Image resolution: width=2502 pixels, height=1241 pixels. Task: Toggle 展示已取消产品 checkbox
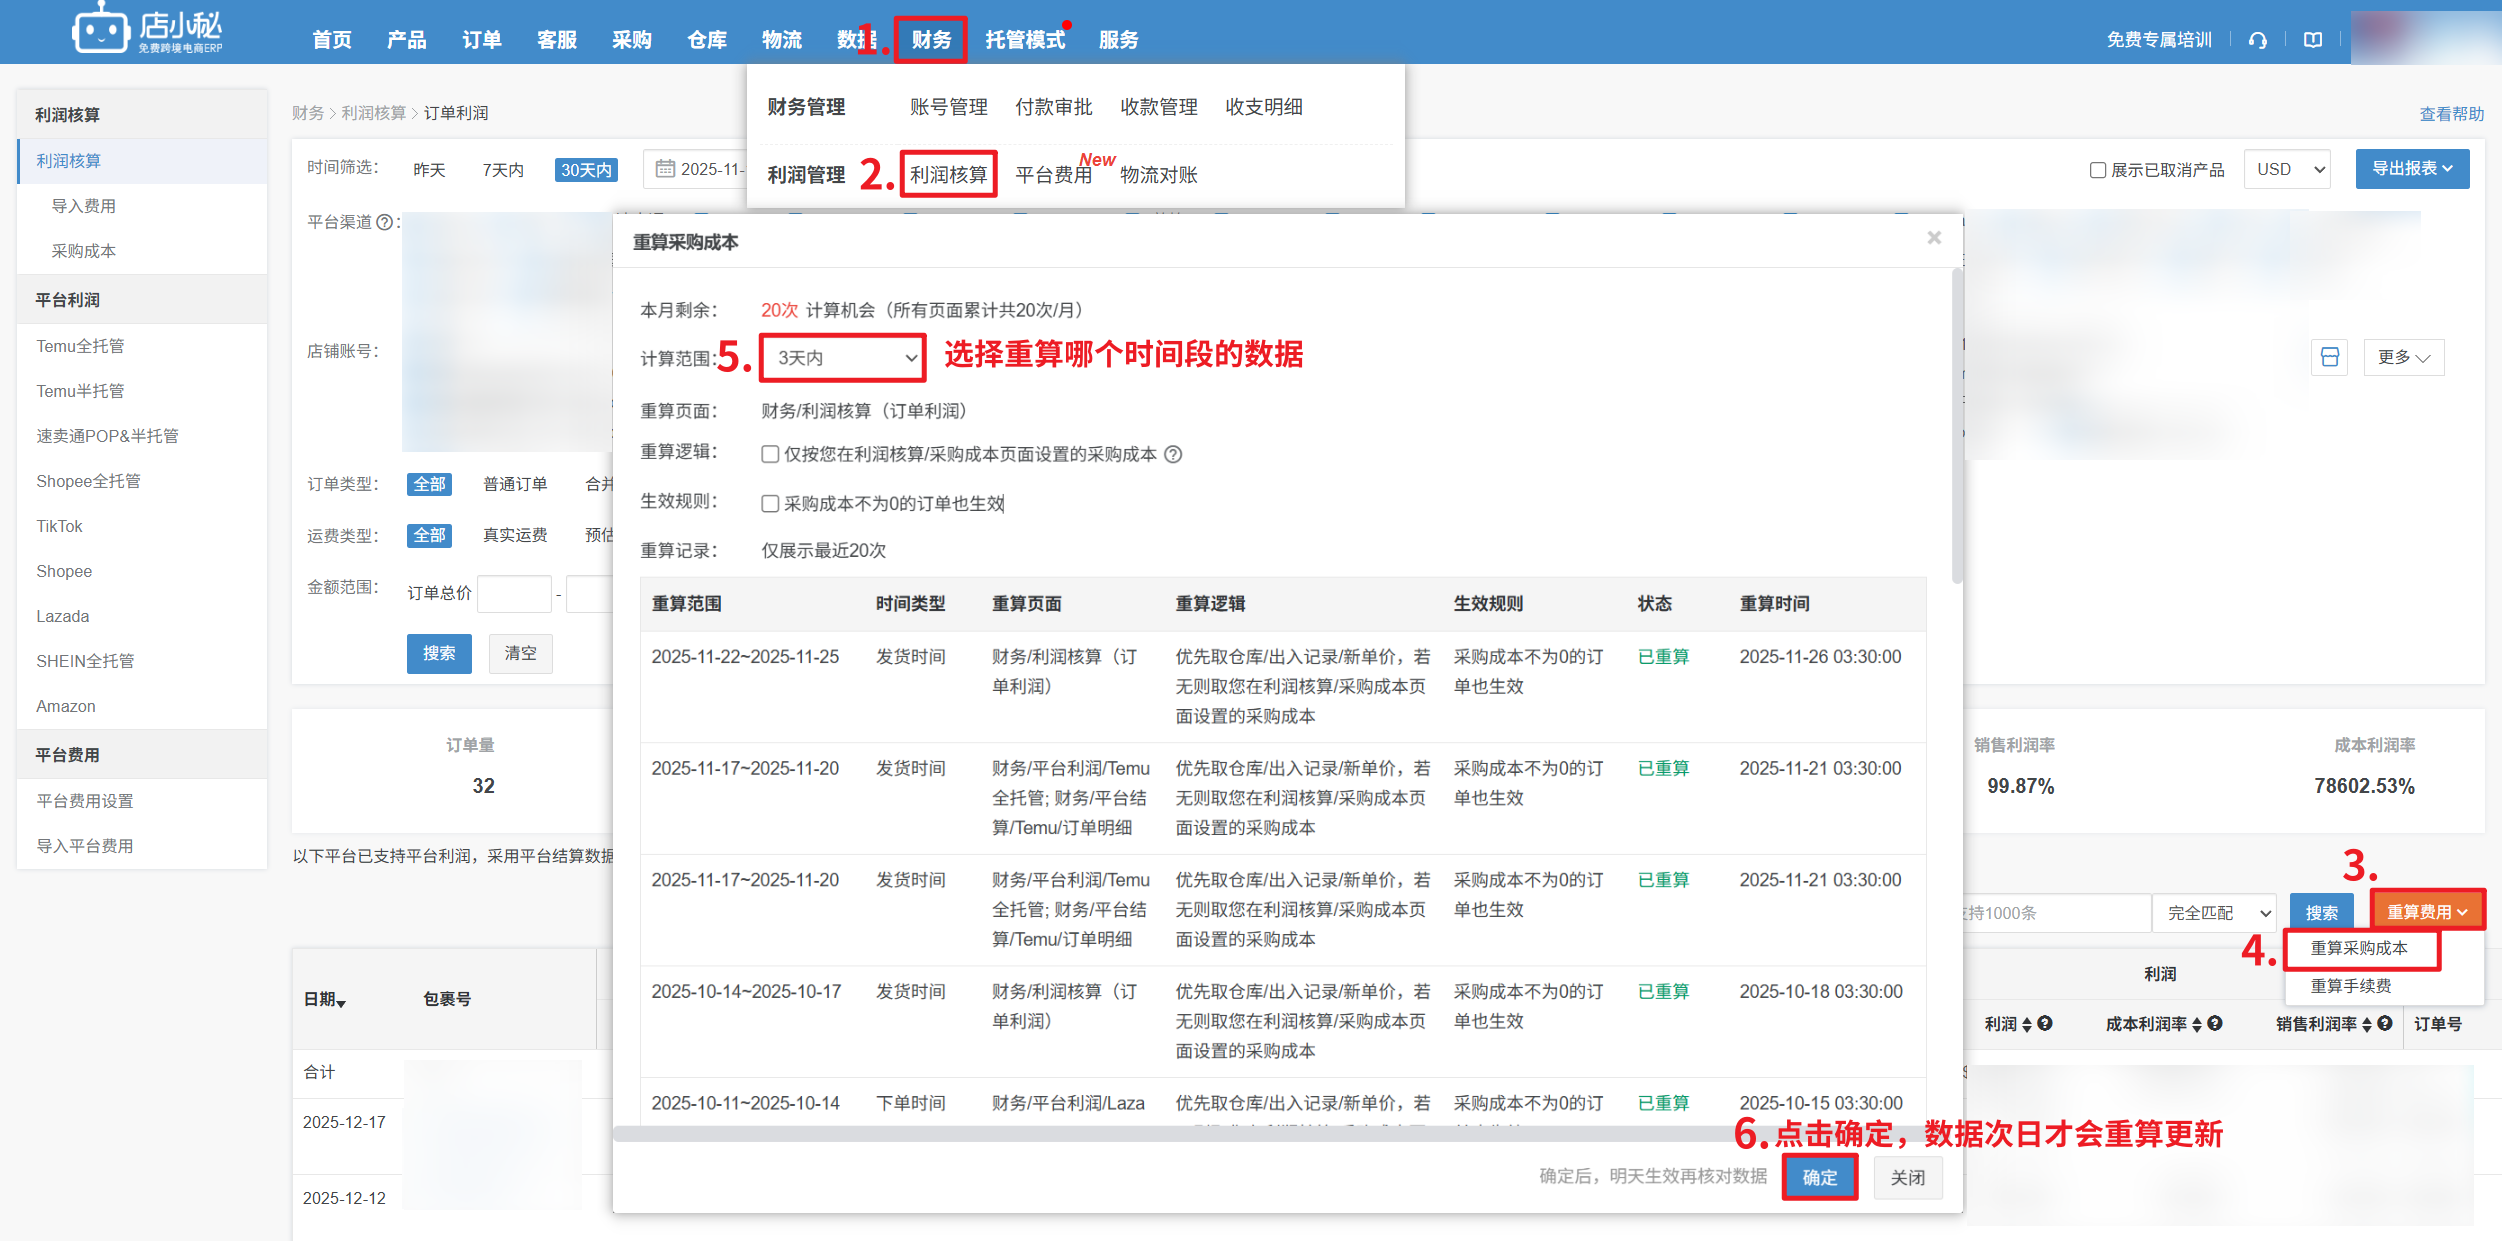pyautogui.click(x=2098, y=170)
